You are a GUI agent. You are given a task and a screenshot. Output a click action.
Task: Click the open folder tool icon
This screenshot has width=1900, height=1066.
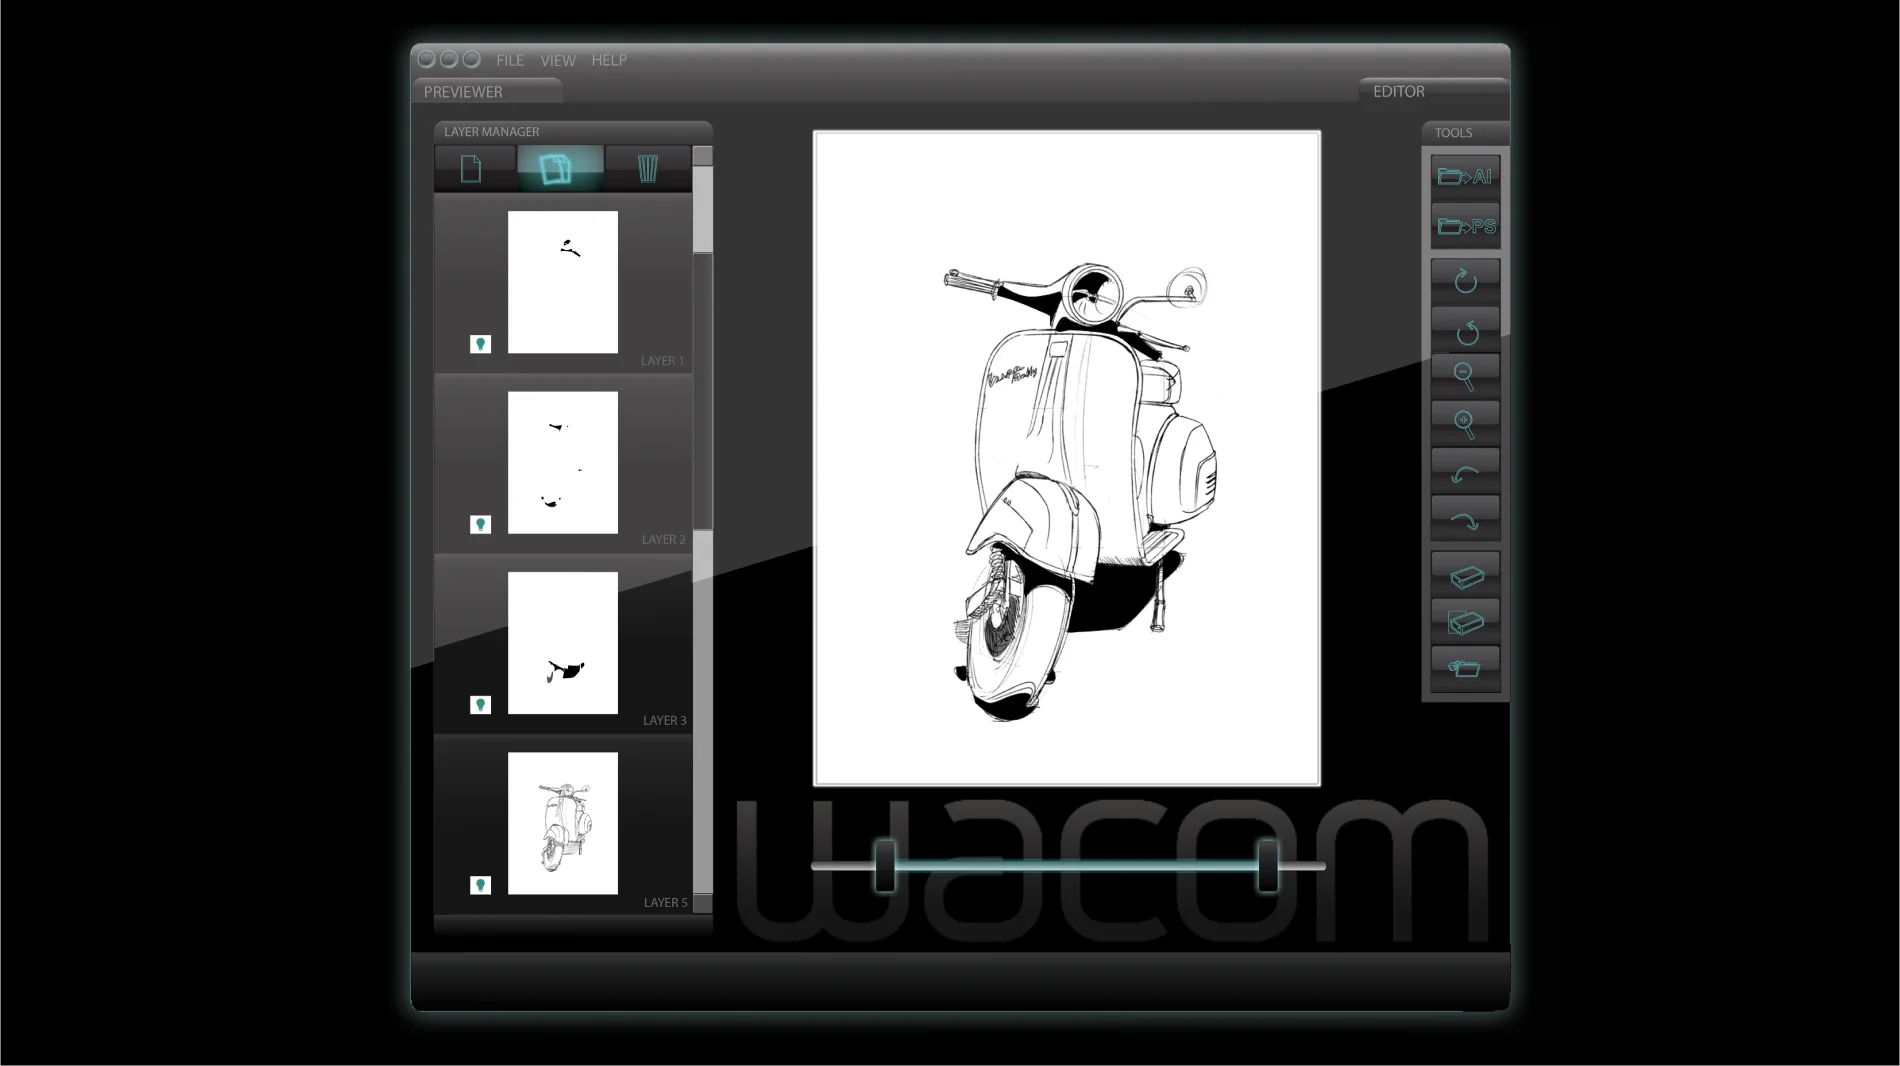point(1465,669)
